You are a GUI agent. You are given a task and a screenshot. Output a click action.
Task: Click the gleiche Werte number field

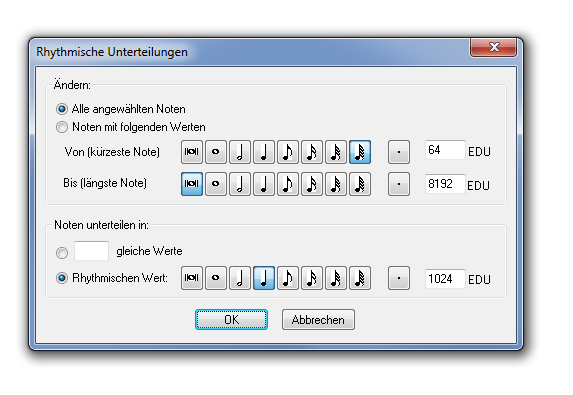click(91, 251)
